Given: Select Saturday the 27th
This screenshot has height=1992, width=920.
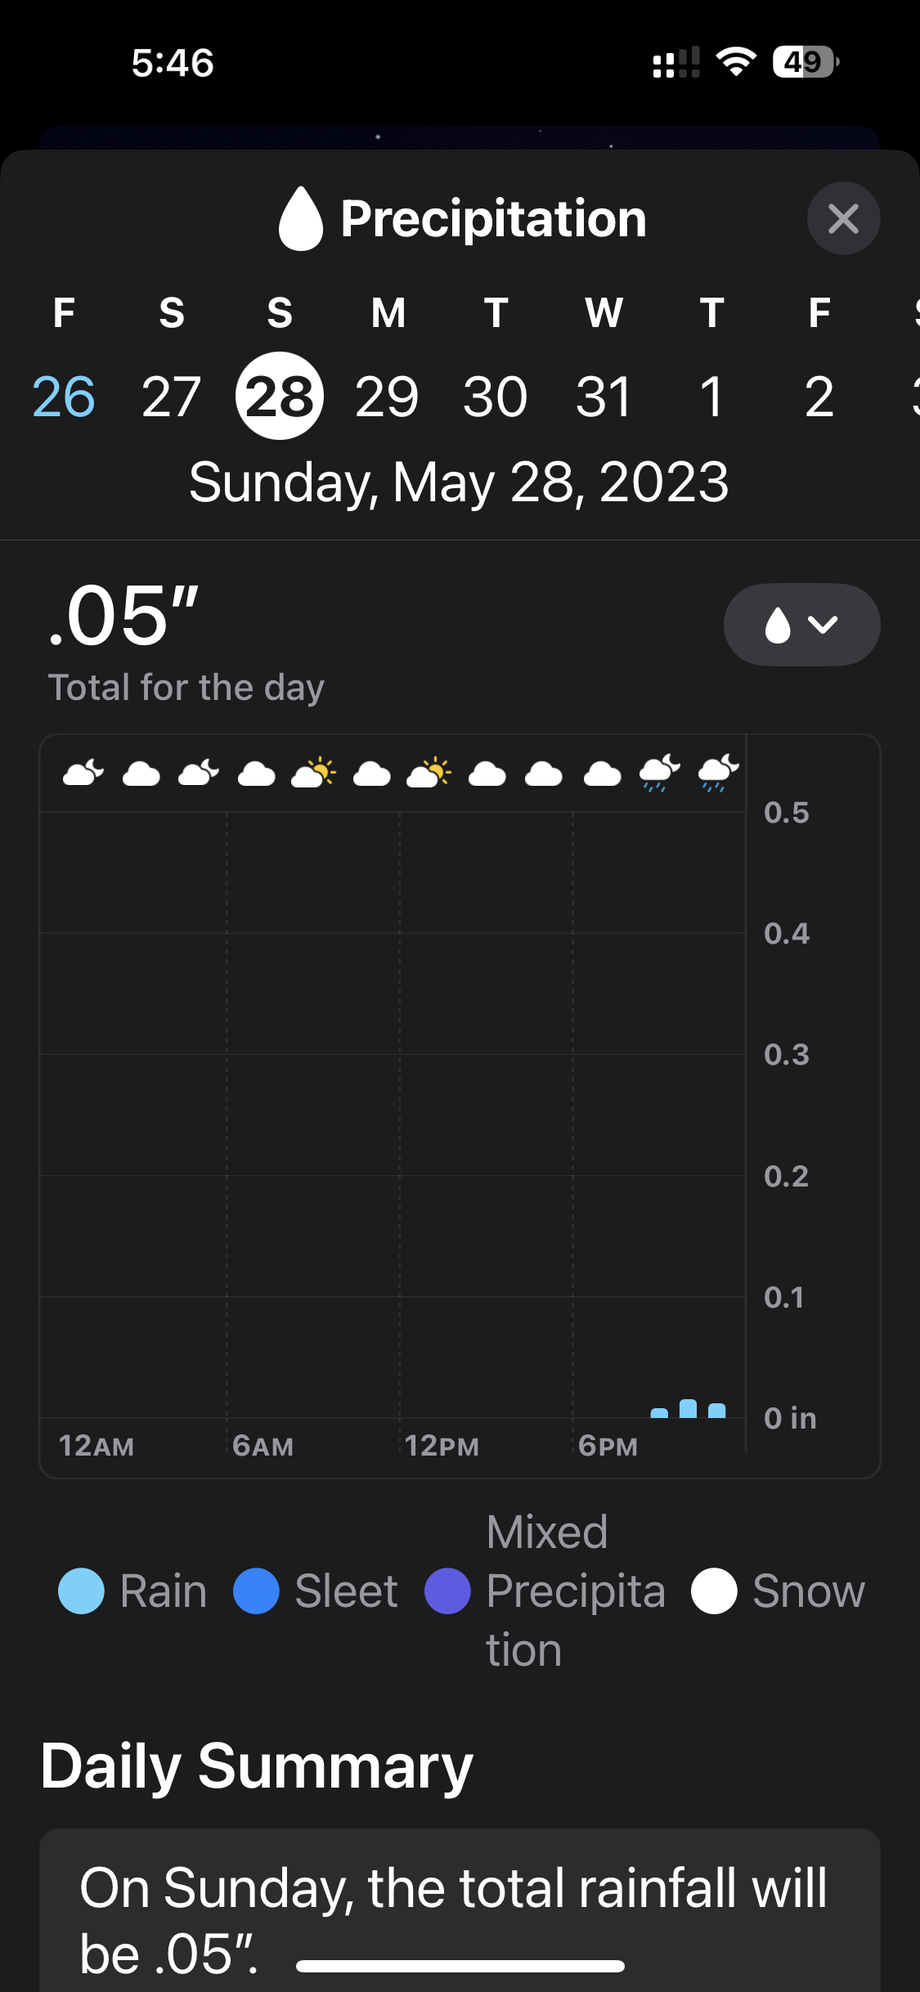Looking at the screenshot, I should 171,396.
